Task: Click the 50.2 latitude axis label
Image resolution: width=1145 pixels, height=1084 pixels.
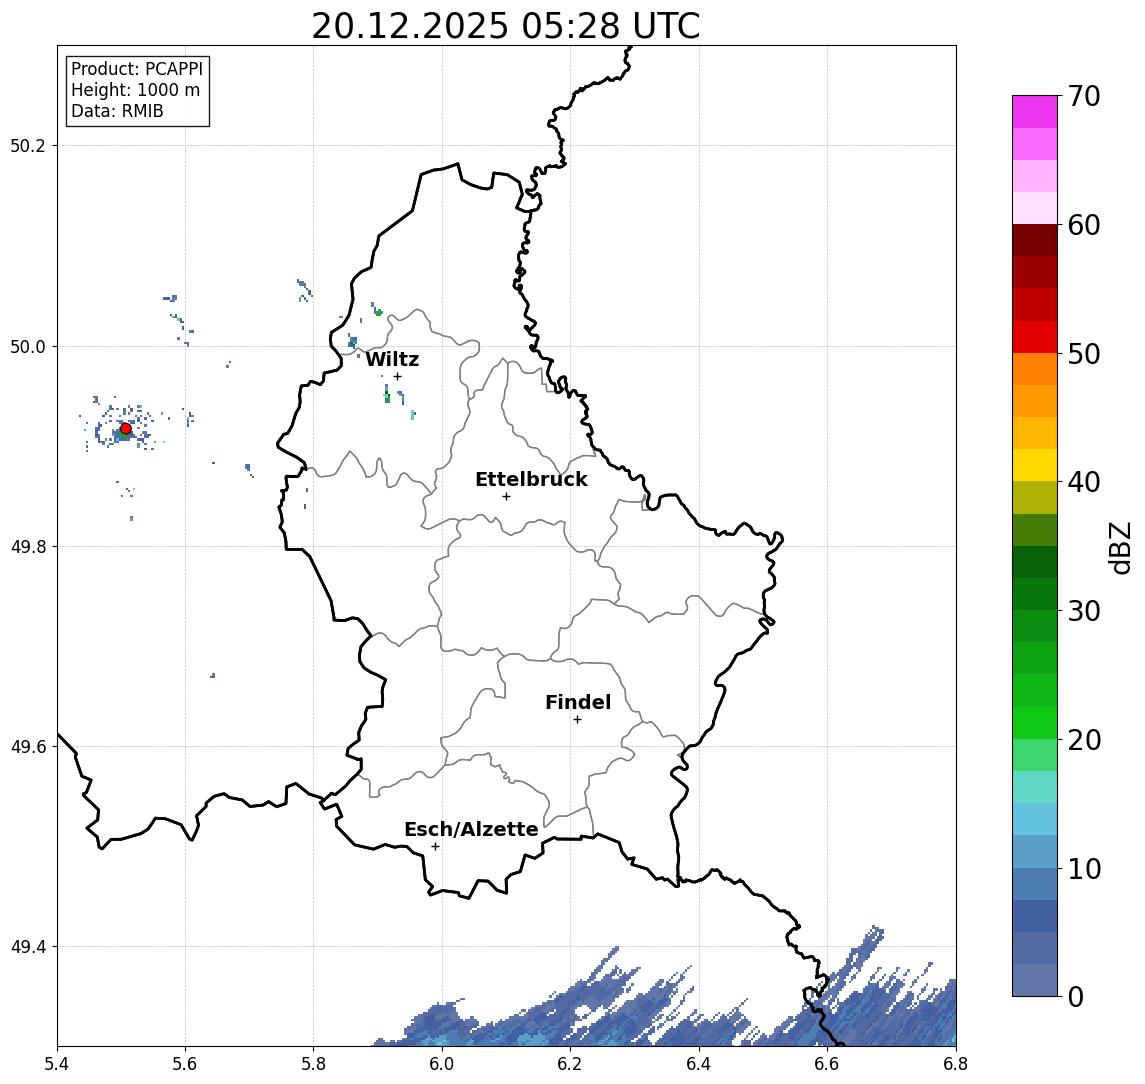Action: [x=28, y=145]
